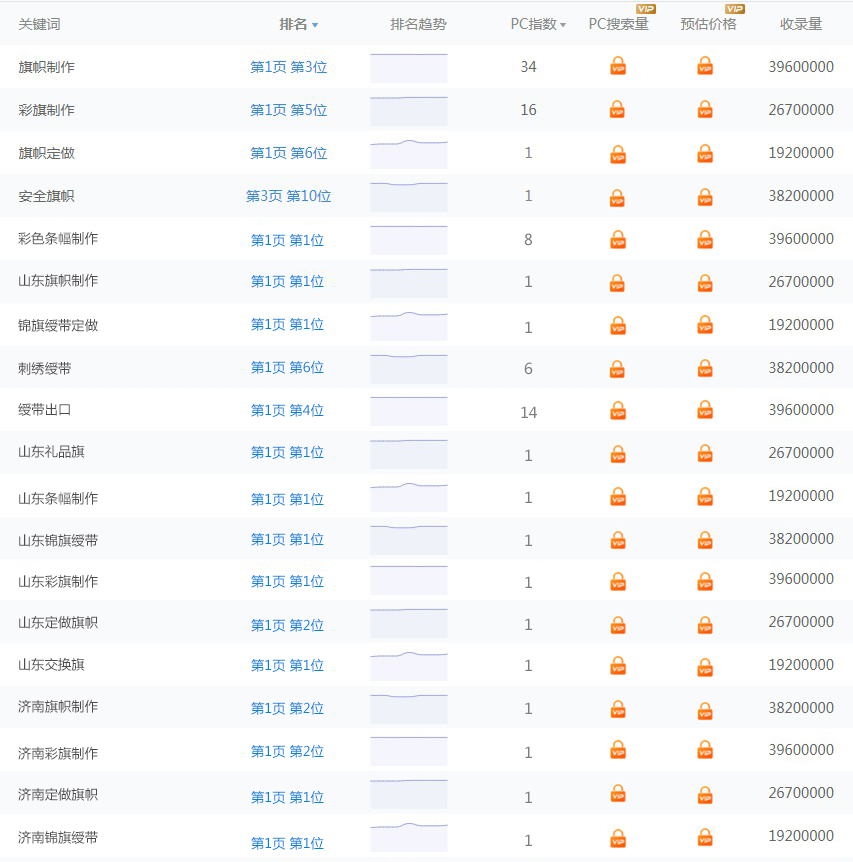Unlock PC search volume for 安全旗帜
853x862 pixels.
(618, 196)
